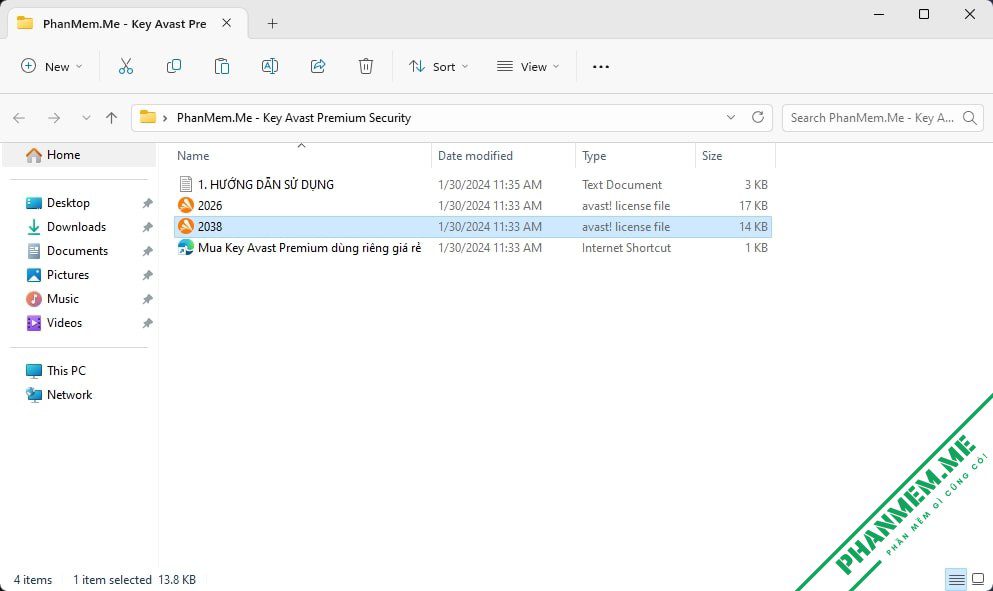Click the Edge shortcut icon of Mua Key file
The height and width of the screenshot is (591, 993).
tap(186, 247)
